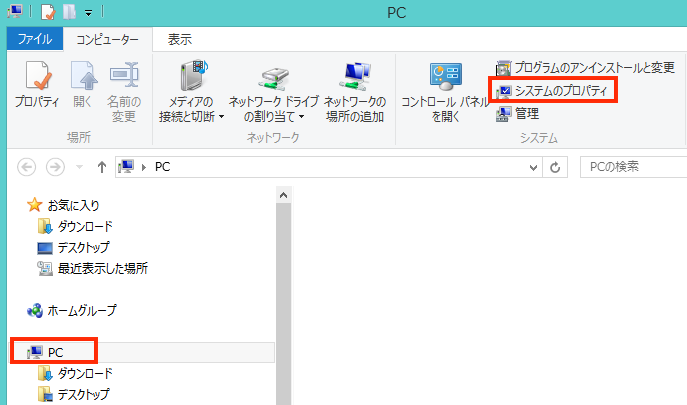Click the address bar PC path
687x405 pixels.
pos(163,167)
